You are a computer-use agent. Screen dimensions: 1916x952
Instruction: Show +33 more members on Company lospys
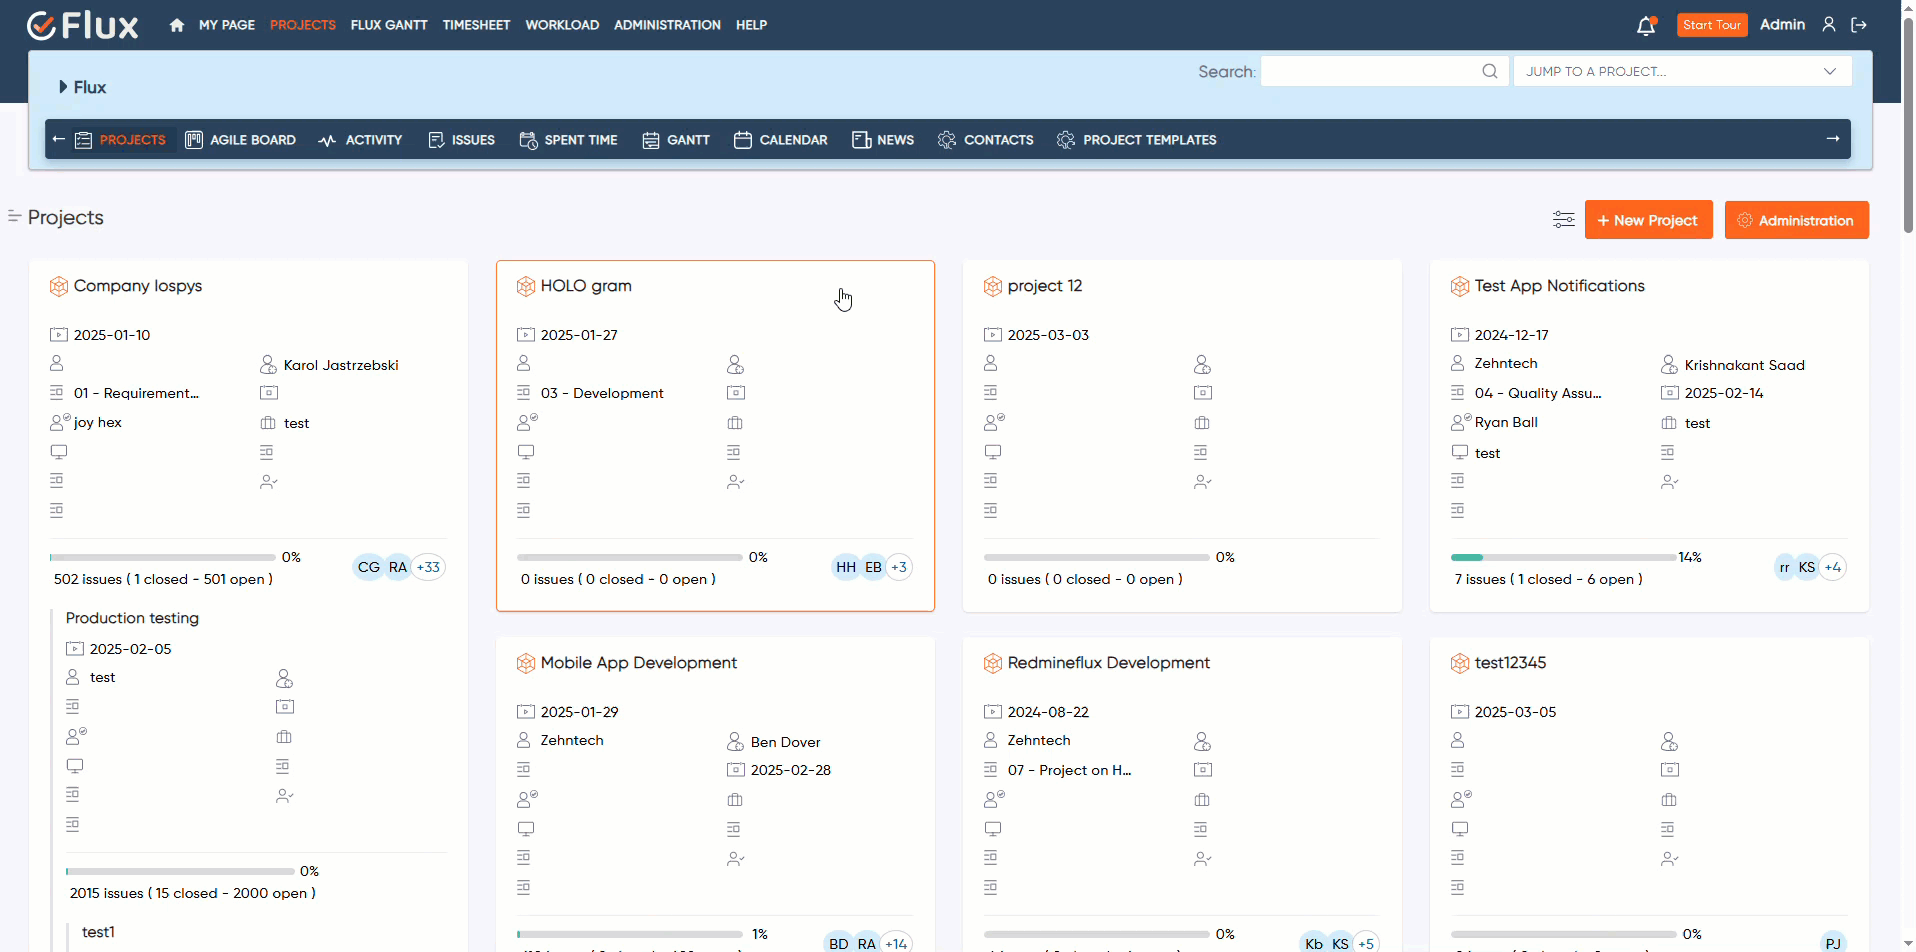click(428, 567)
